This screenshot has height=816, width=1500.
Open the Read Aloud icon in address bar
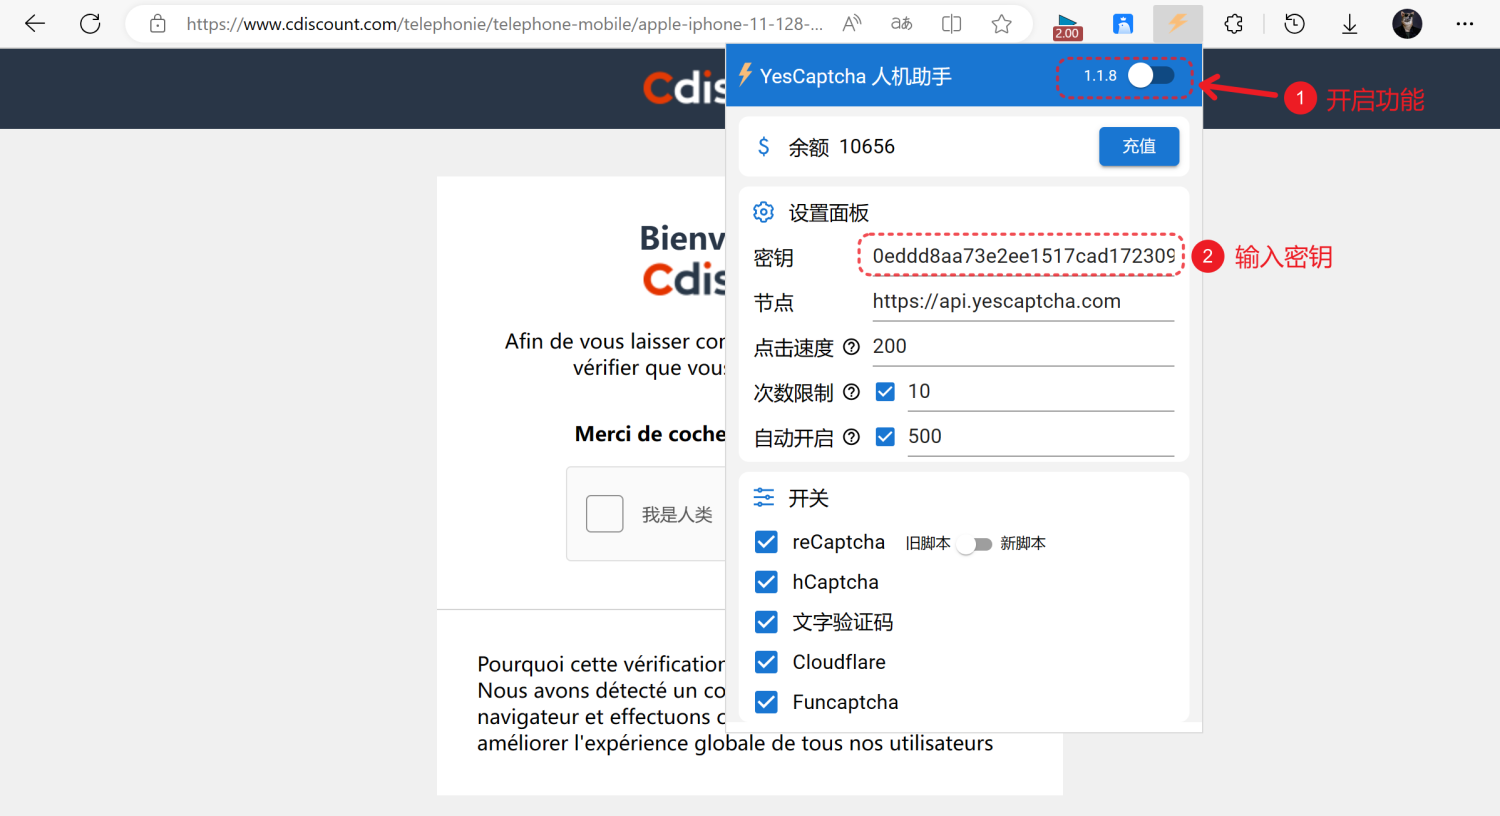852,24
